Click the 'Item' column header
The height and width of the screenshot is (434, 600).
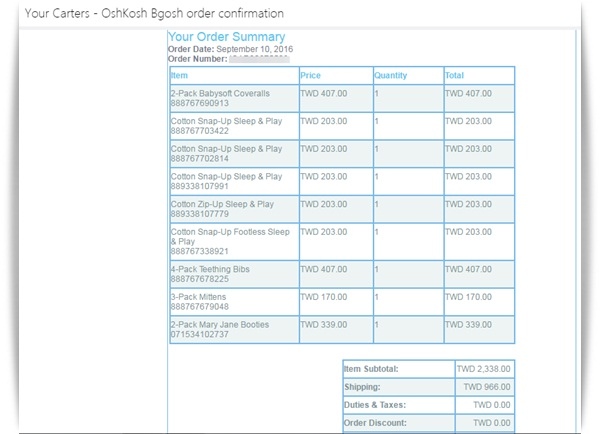179,75
